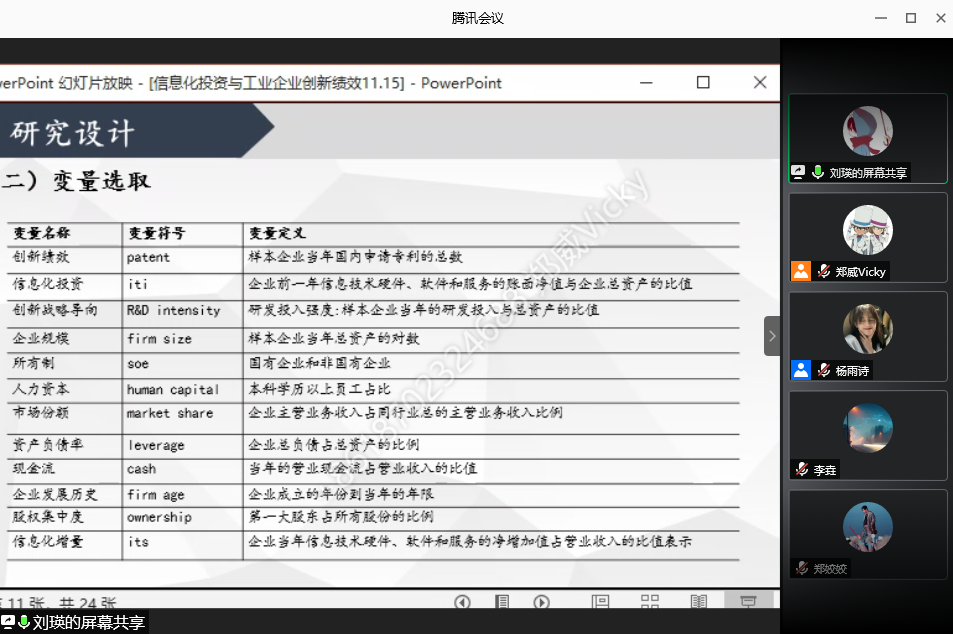Screen dimensions: 953x634
Task: Close the PowerPoint slideshow window
Action: (x=760, y=83)
